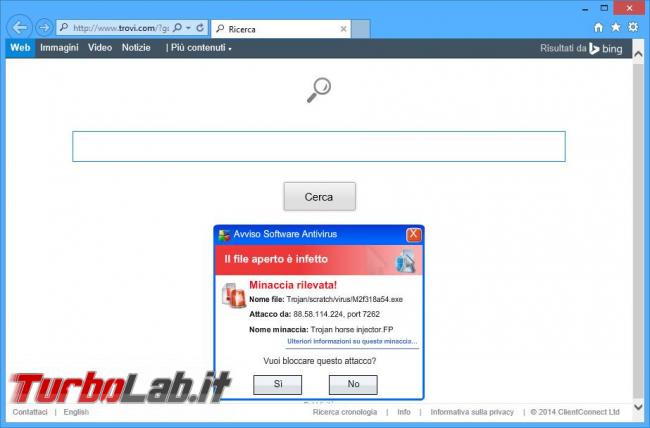
Task: Click the Trojan horse injector.FP text
Action: tap(352, 330)
